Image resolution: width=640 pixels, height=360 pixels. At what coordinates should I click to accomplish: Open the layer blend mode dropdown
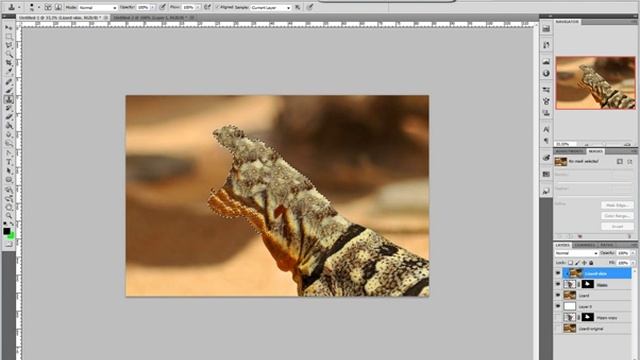coord(576,253)
